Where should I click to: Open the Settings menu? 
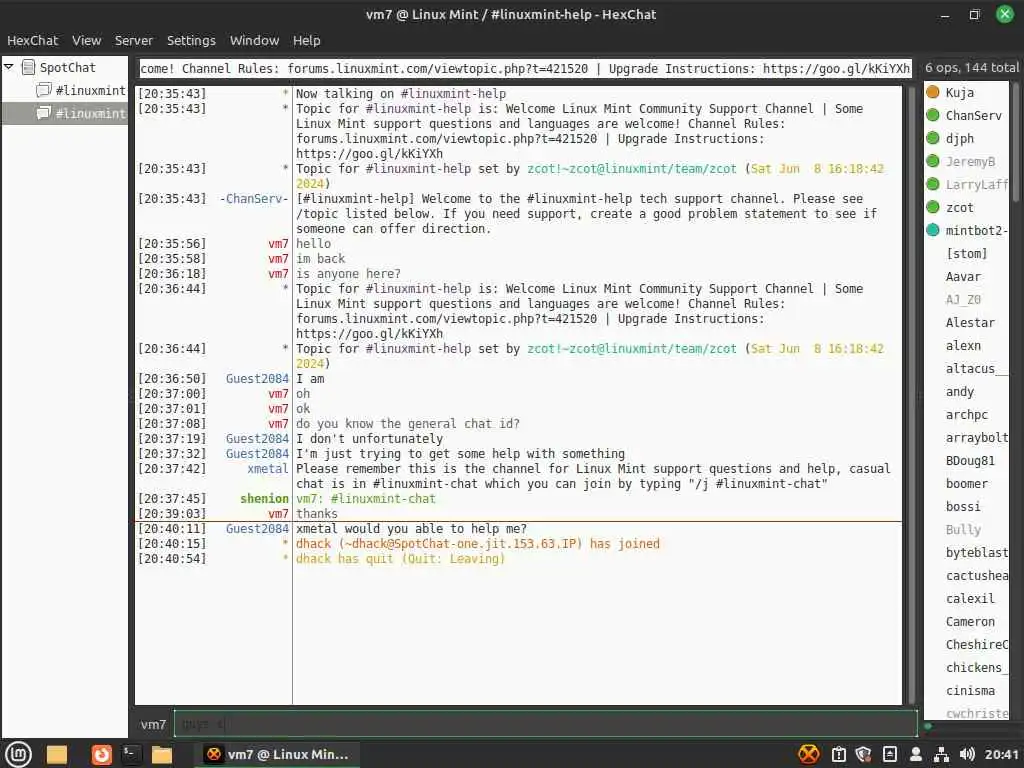191,40
